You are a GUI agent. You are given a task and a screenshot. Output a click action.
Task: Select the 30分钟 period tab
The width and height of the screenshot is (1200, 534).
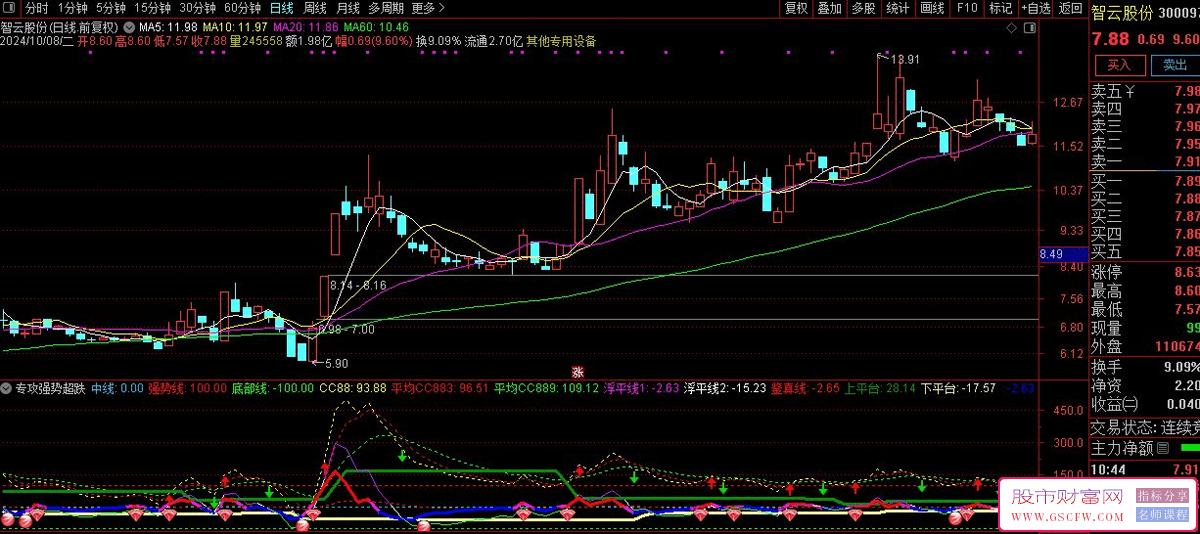point(198,8)
